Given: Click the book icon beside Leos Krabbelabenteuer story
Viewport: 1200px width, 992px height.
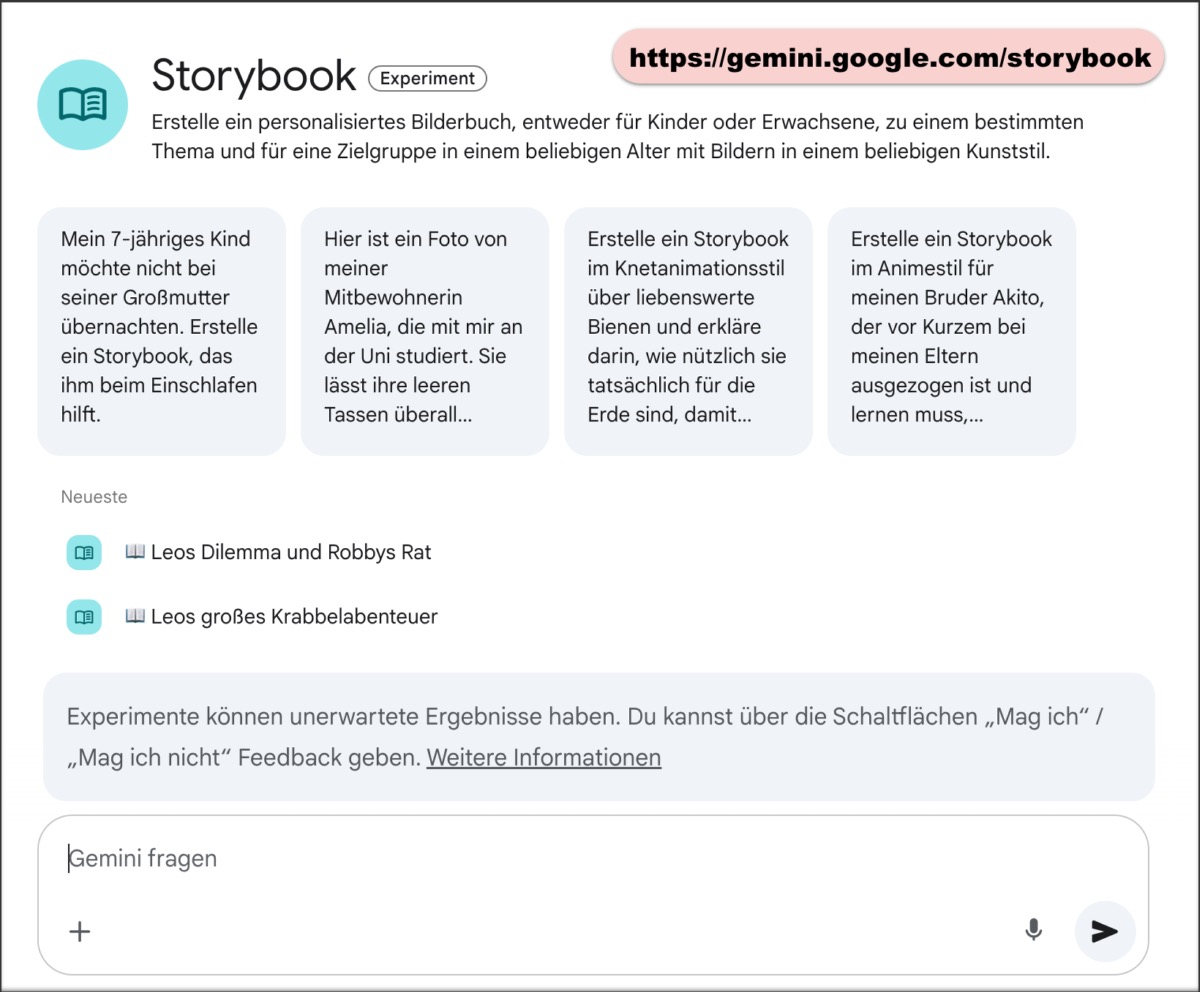Looking at the screenshot, I should pyautogui.click(x=83, y=616).
